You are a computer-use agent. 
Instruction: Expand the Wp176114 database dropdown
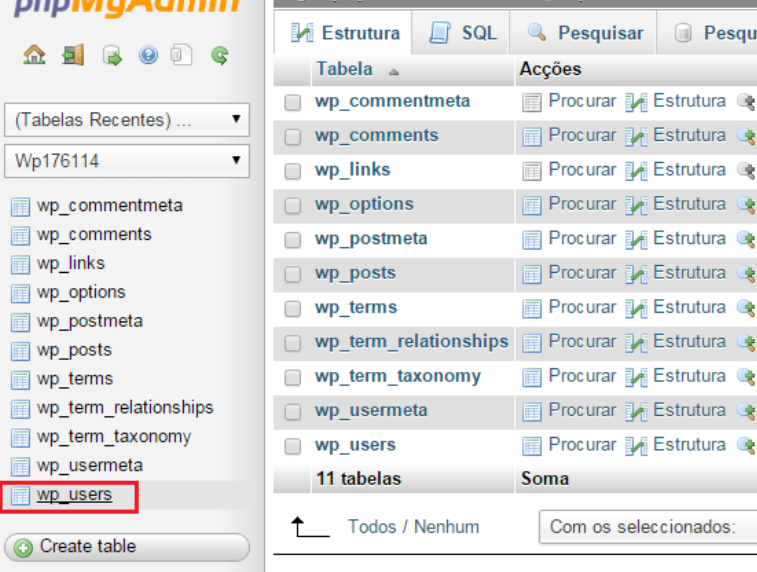point(126,160)
